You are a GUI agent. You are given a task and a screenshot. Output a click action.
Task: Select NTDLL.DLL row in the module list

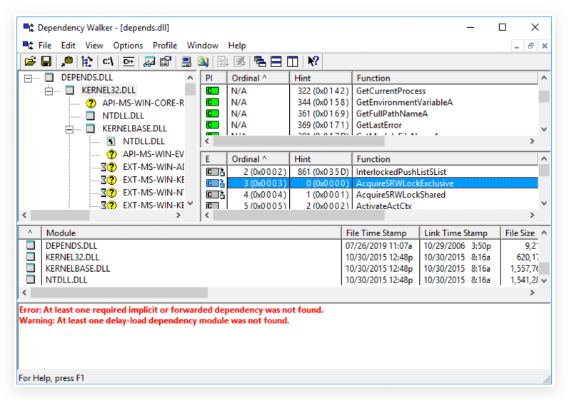pyautogui.click(x=278, y=280)
